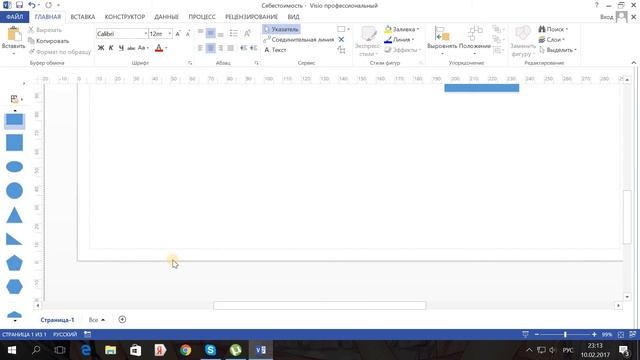
Task: Open Skype from the taskbar
Action: pyautogui.click(x=210, y=350)
